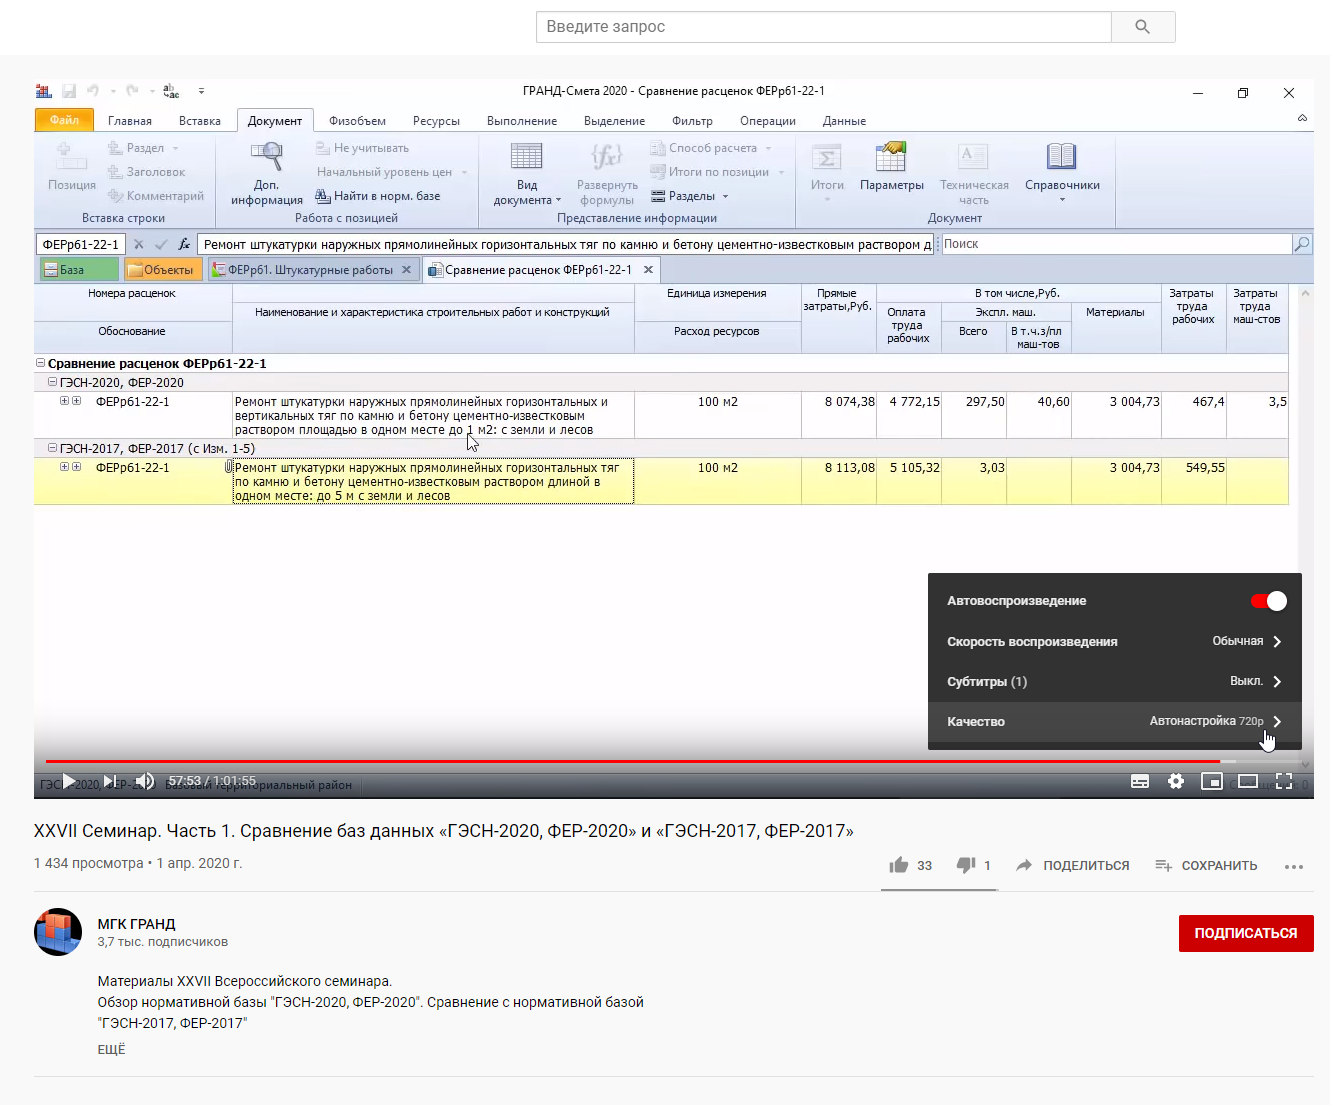Open the МГК ГРАНД channel avatar
The width and height of the screenshot is (1330, 1105).
[x=58, y=932]
